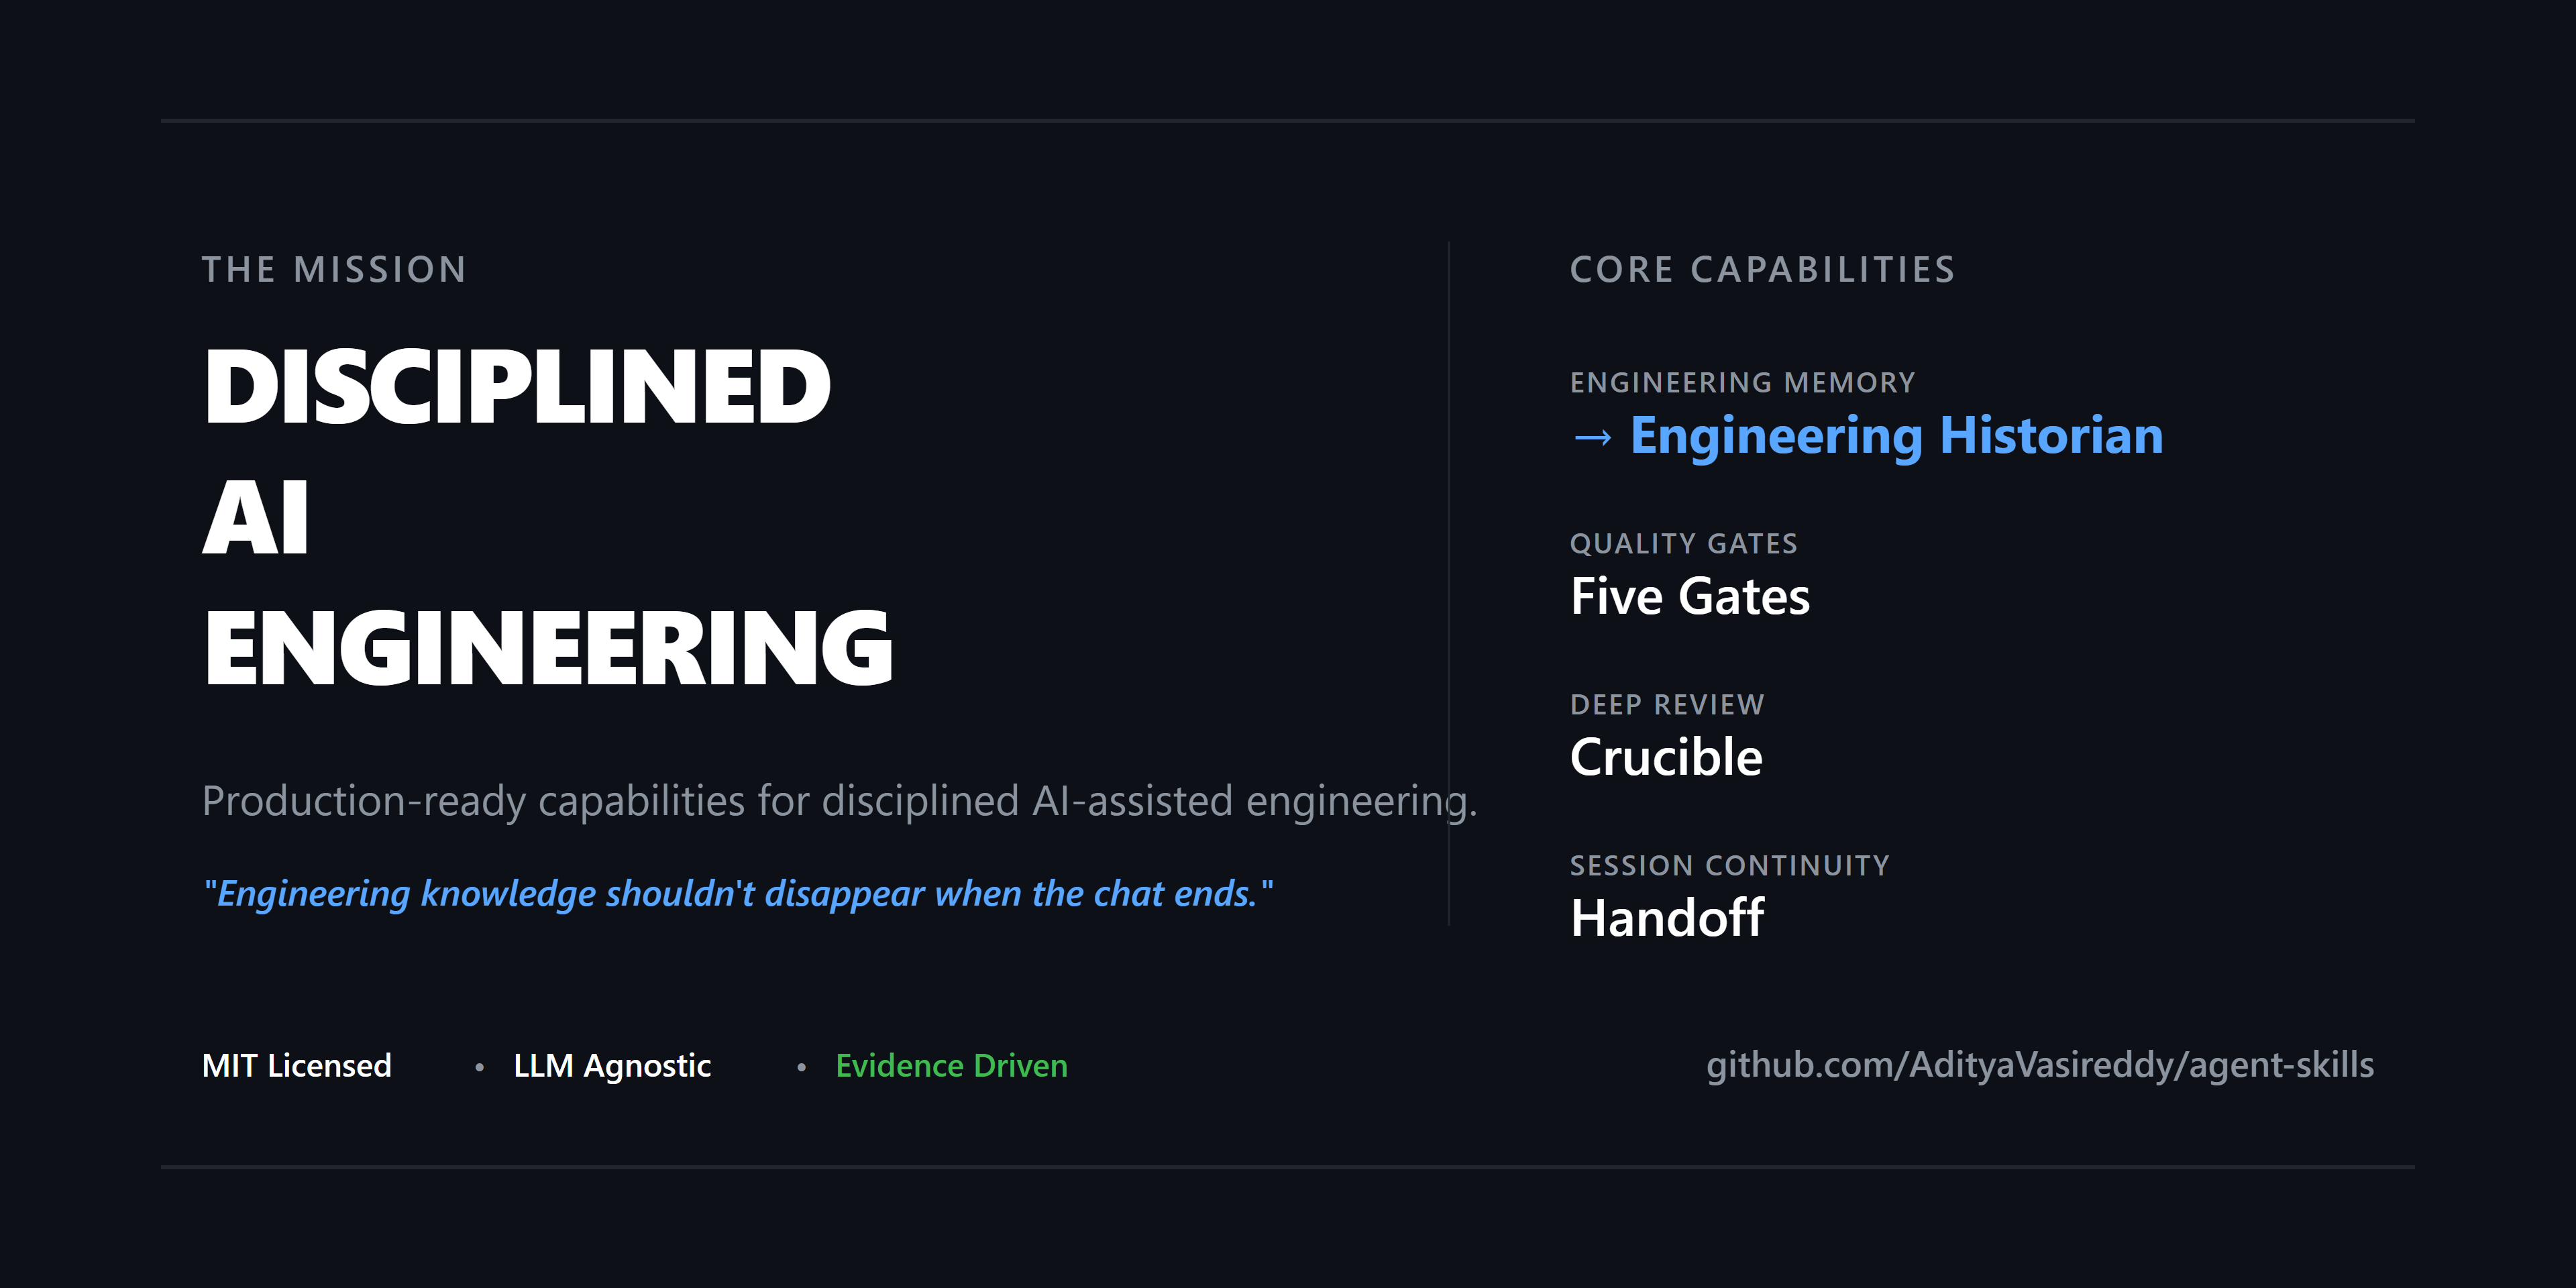Click the DISCIPLINED headline word
This screenshot has width=2576, height=1288.
pyautogui.click(x=516, y=387)
